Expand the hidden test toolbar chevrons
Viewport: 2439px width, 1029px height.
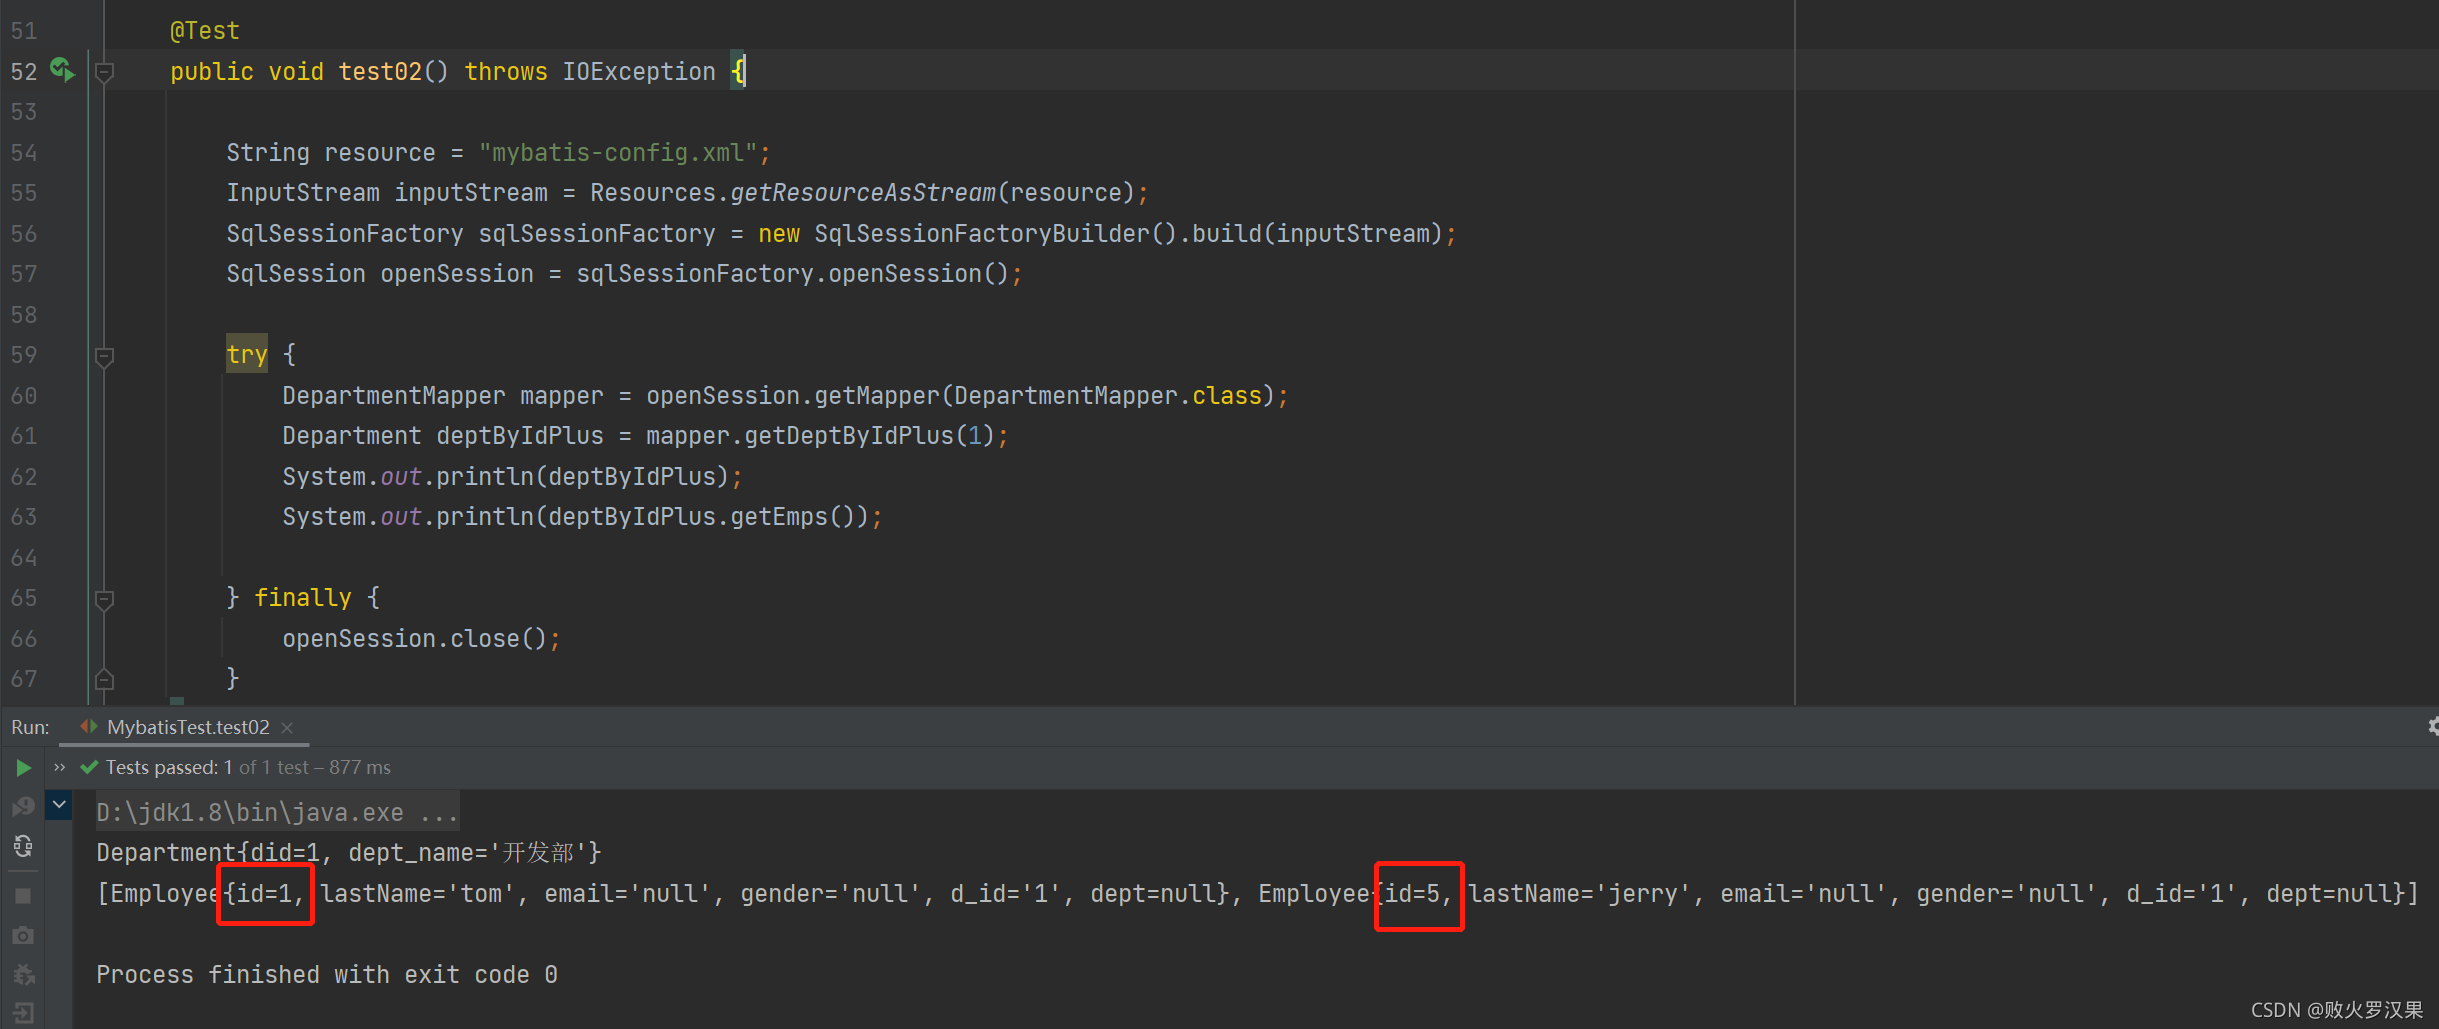59,768
